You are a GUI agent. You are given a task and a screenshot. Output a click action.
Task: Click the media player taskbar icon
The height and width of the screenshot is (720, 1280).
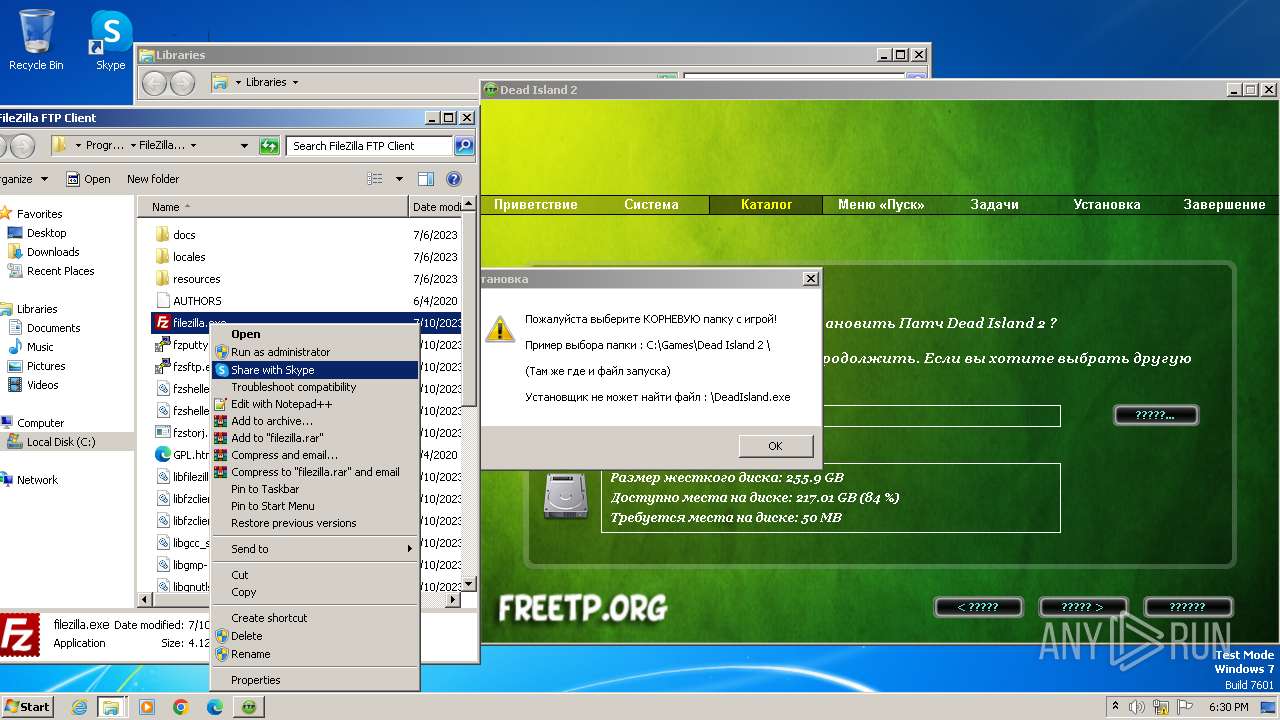(x=147, y=707)
